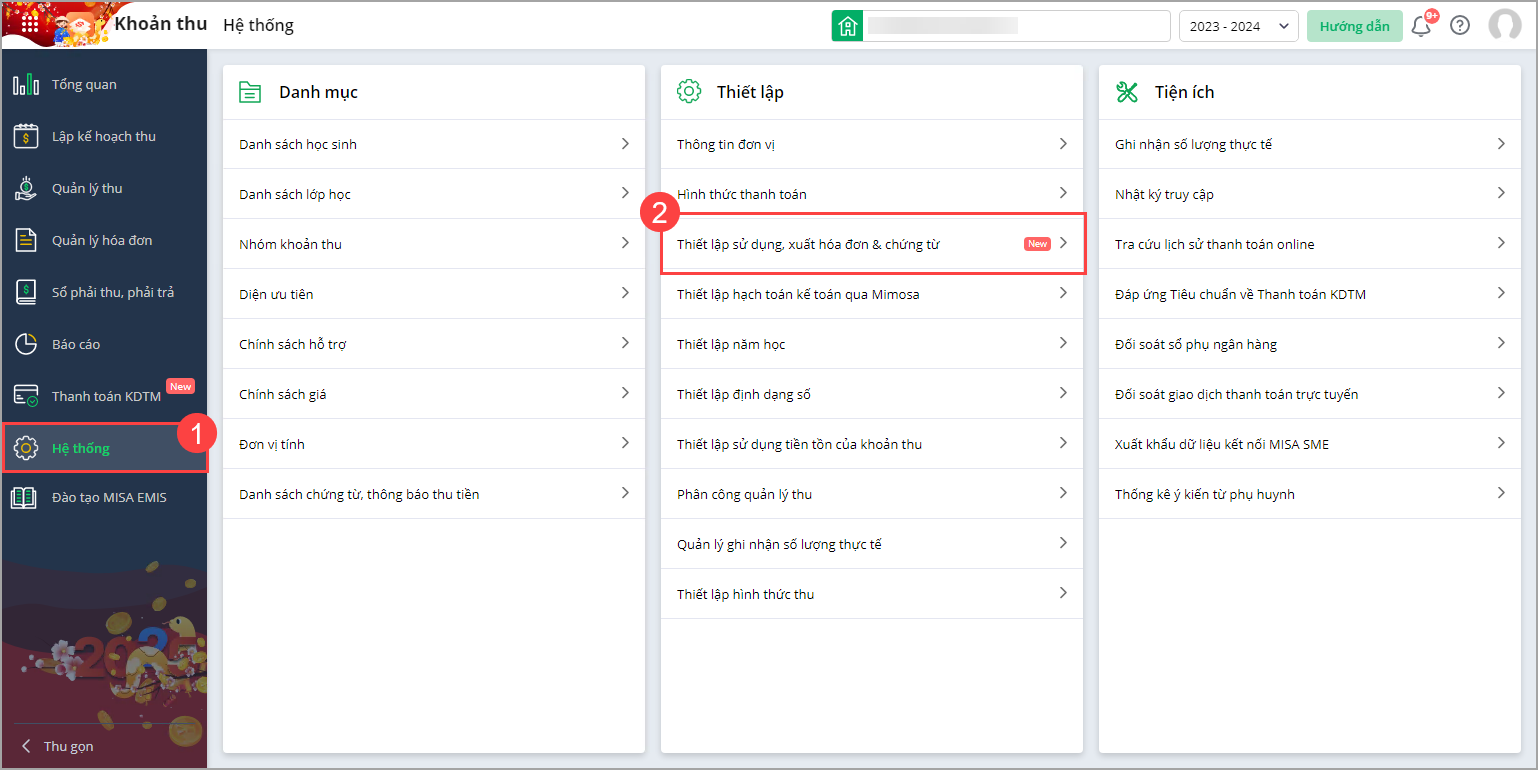
Task: Select Hệ thống in the sidebar
Action: tap(81, 449)
